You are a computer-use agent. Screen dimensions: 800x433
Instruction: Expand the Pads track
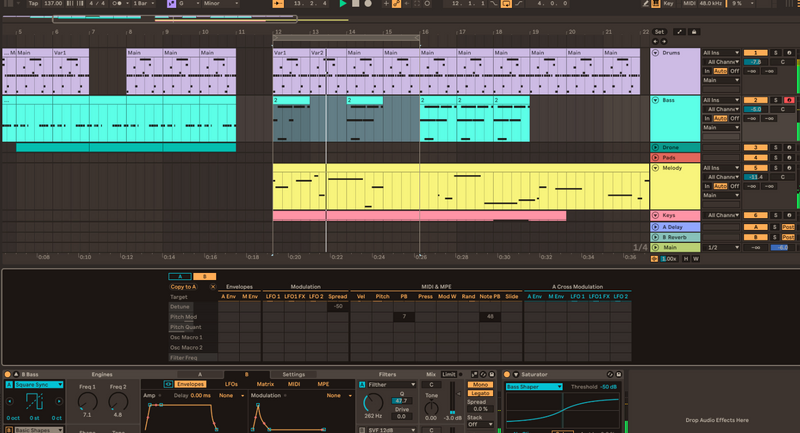656,158
